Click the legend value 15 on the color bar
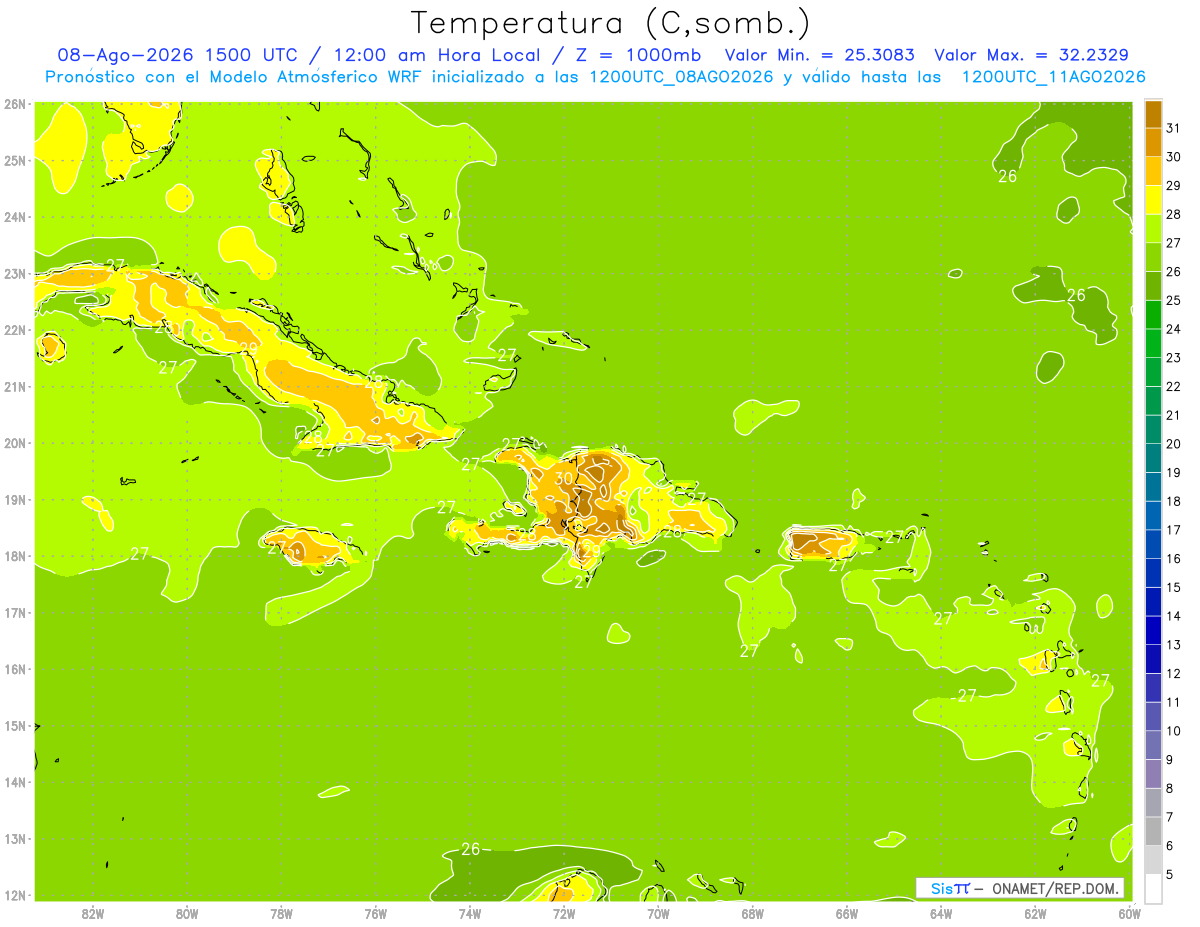The height and width of the screenshot is (927, 1200). tap(1174, 588)
